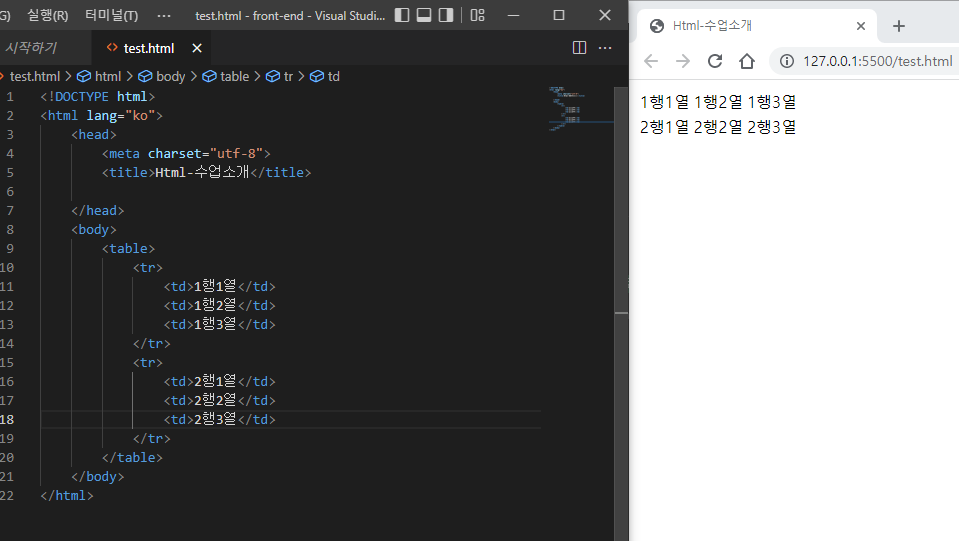Click the closing </html> tag
The width and height of the screenshot is (959, 541).
(67, 495)
